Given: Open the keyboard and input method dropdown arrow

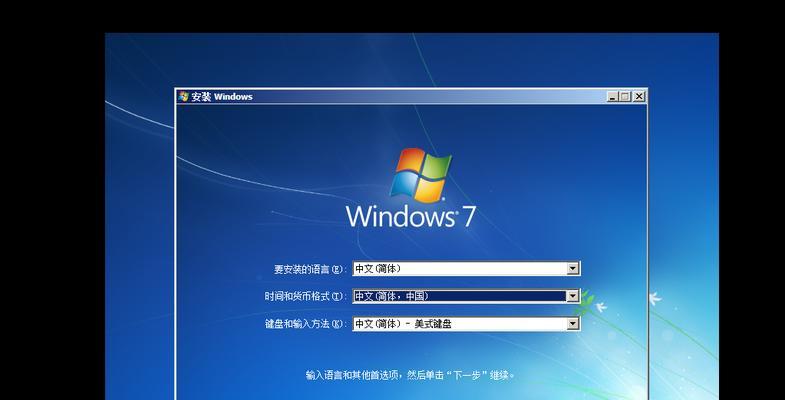Looking at the screenshot, I should coord(573,324).
